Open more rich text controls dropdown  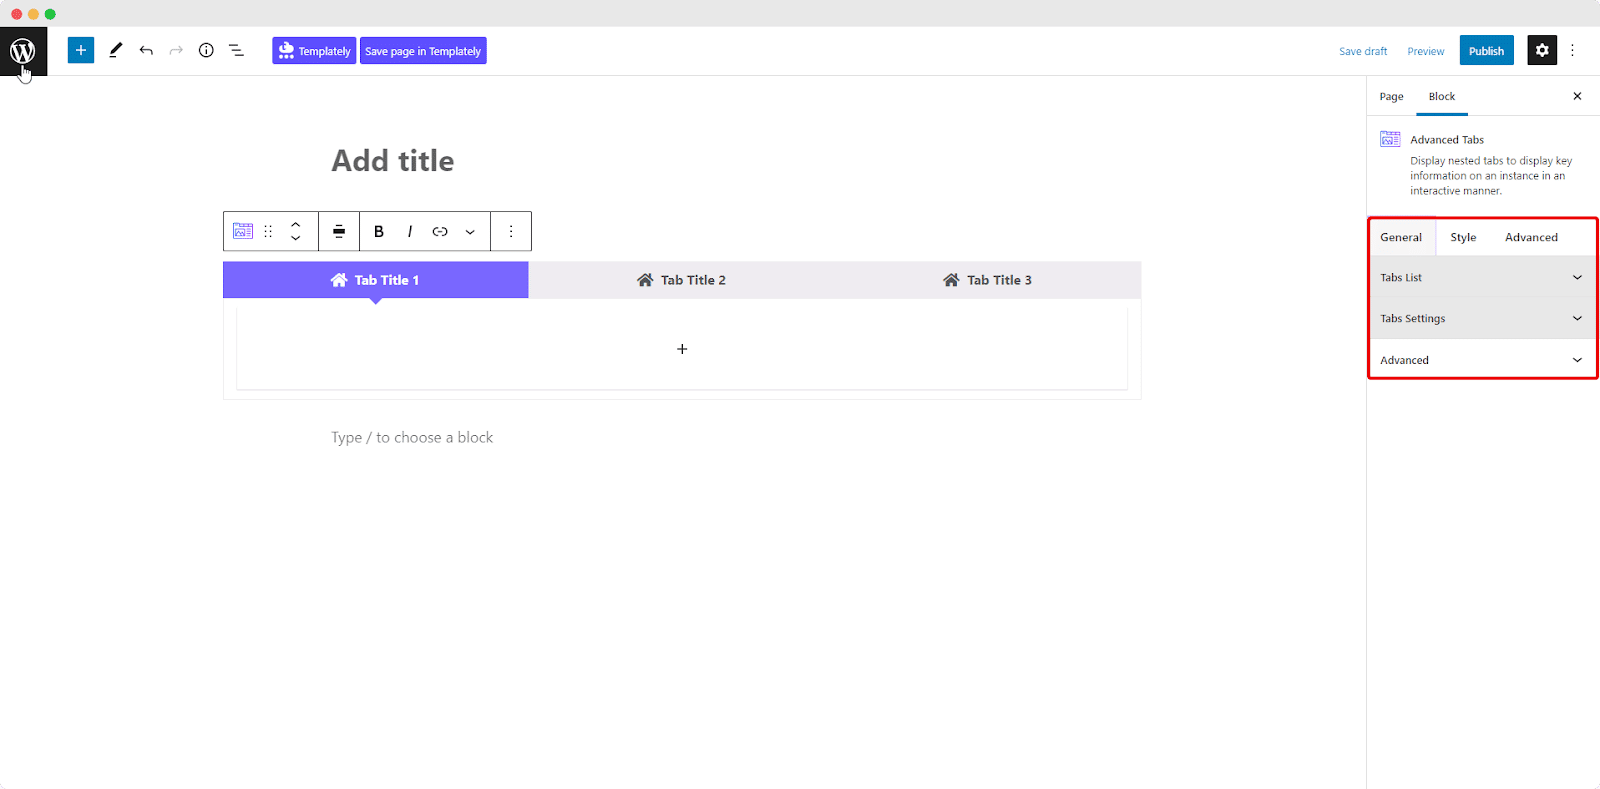click(x=470, y=231)
